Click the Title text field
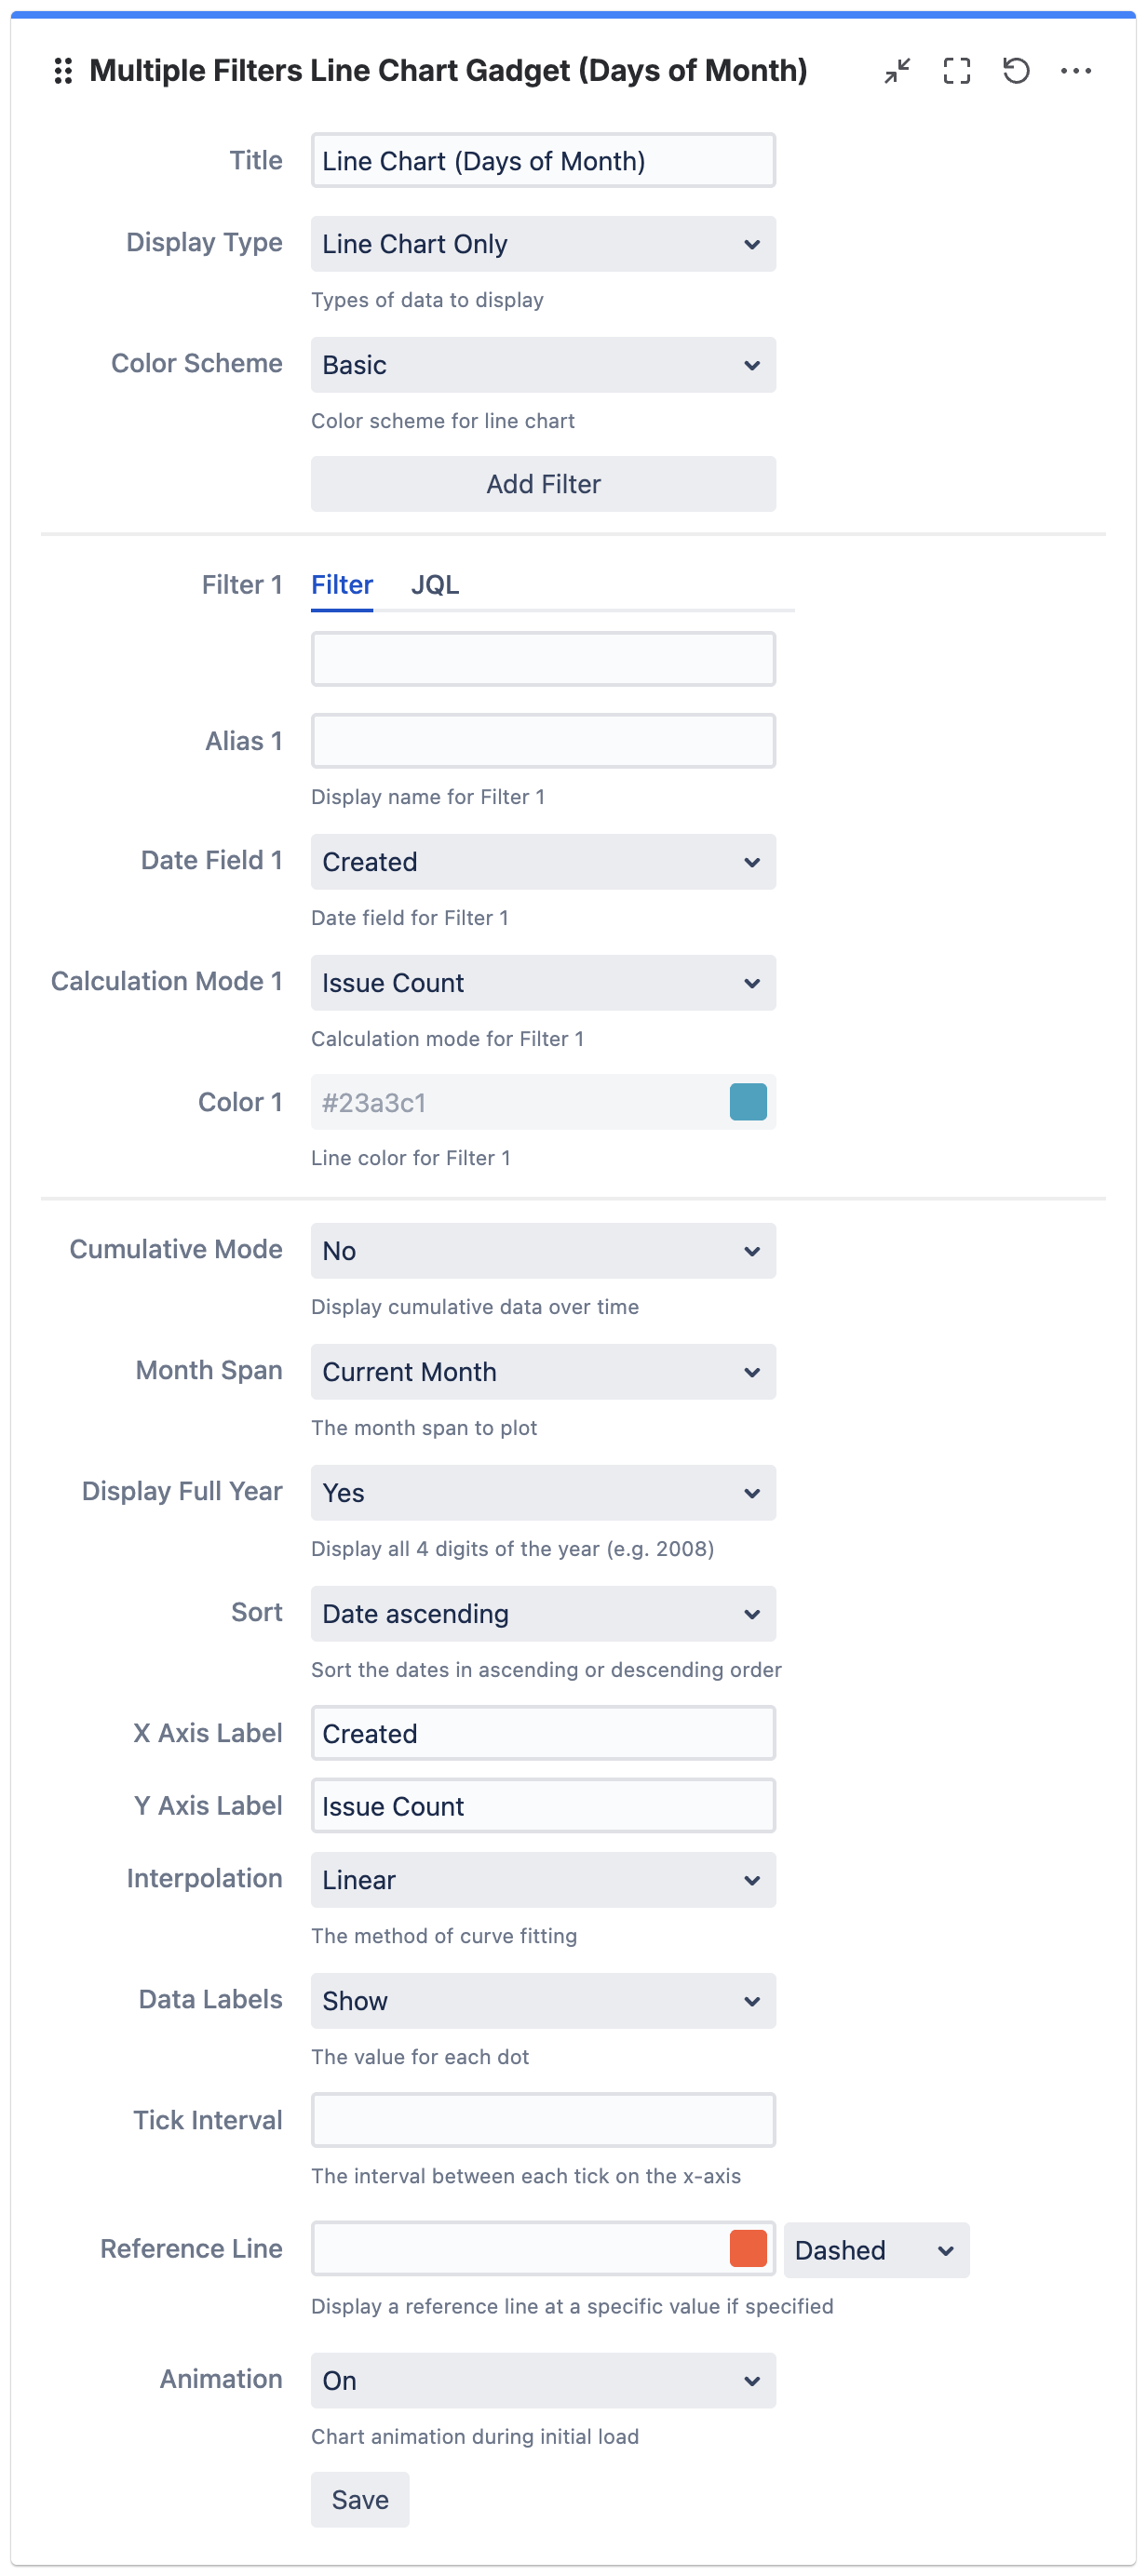This screenshot has width=1147, height=2576. click(543, 161)
